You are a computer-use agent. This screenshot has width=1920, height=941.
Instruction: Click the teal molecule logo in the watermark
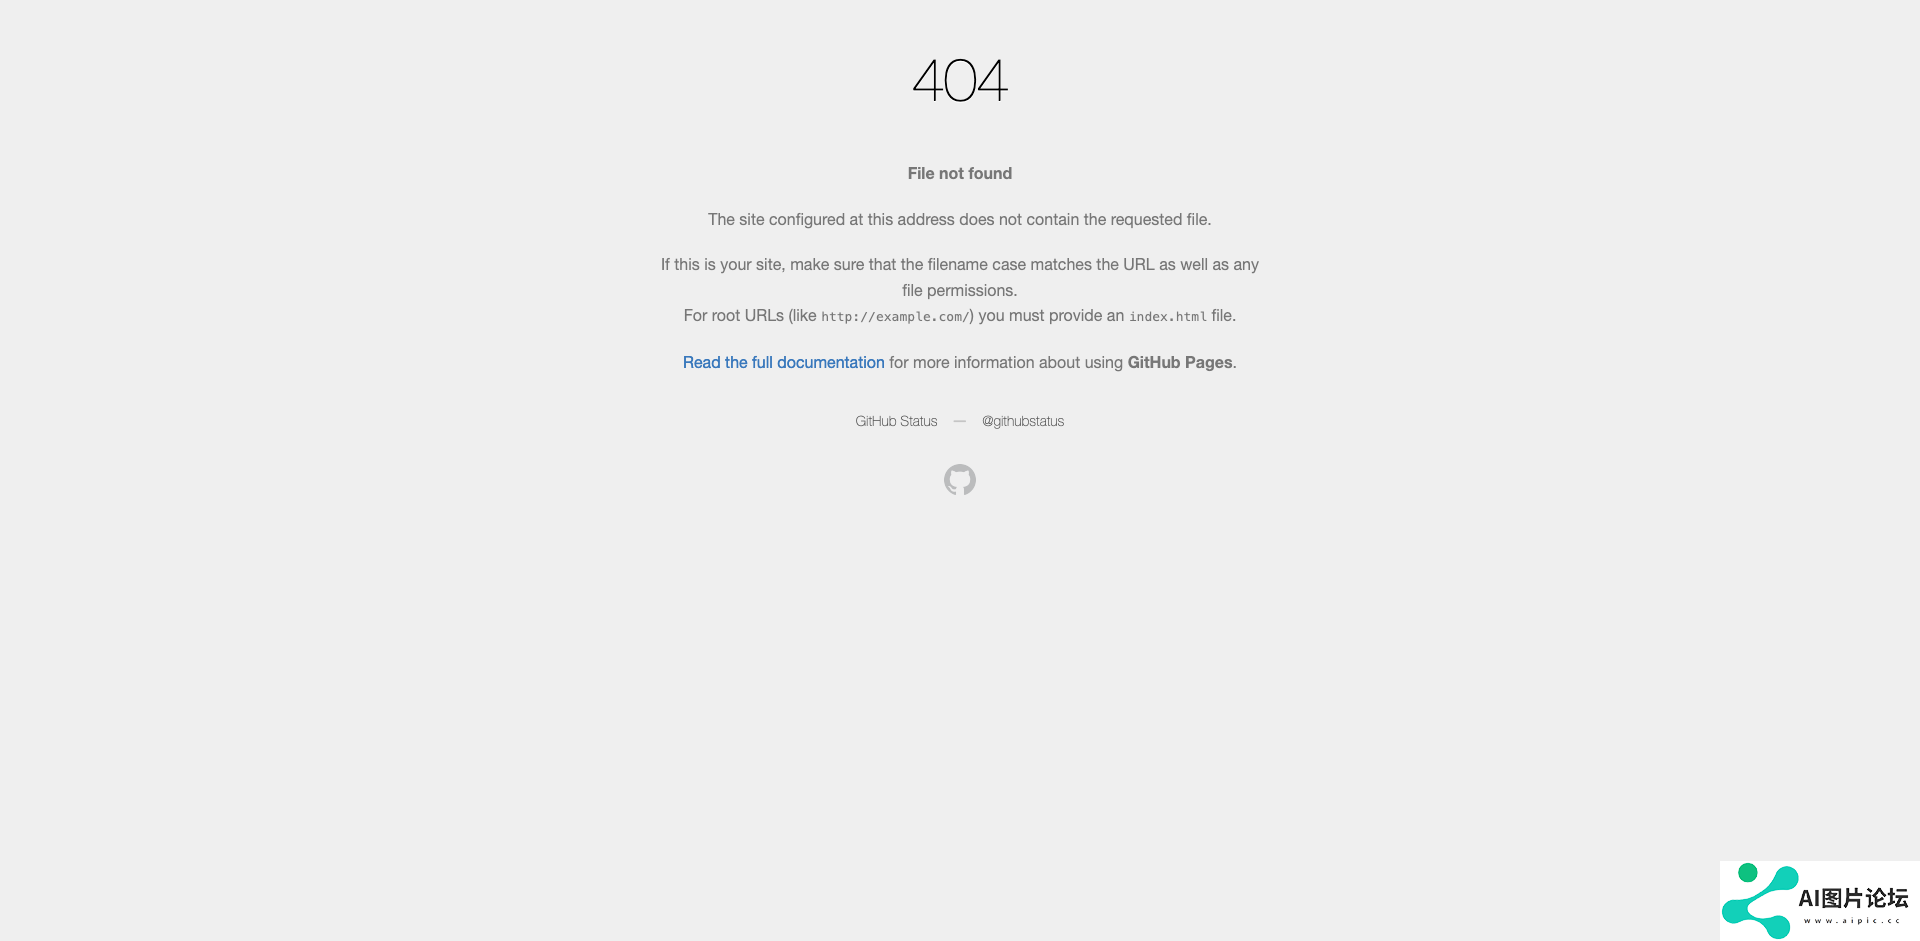point(1760,901)
